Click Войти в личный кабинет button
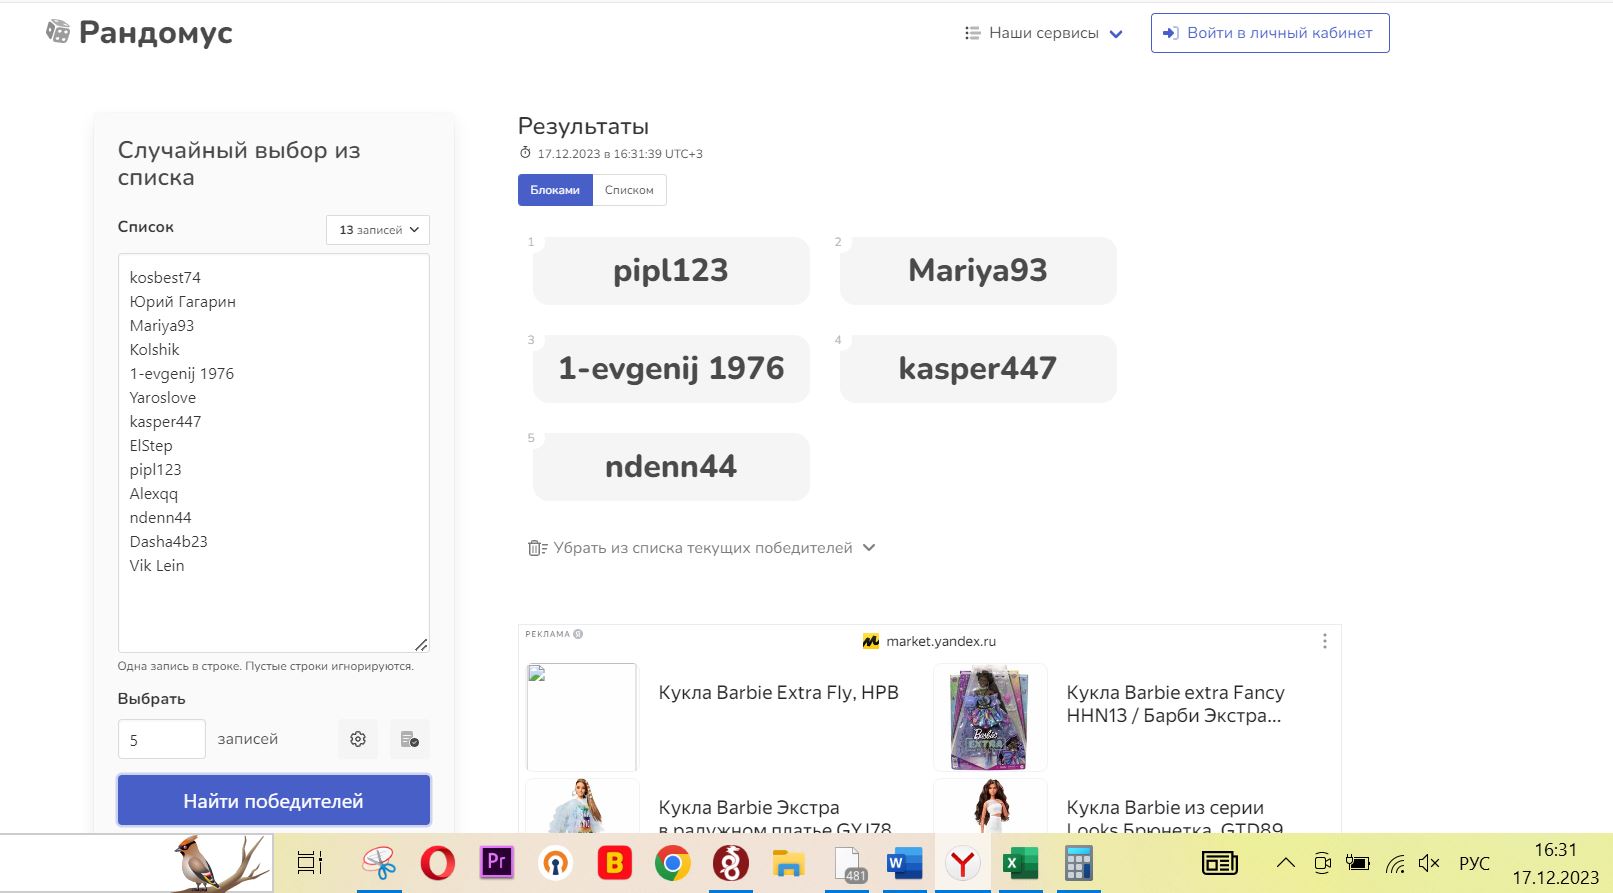Screen dimensions: 1613x893 click(1270, 33)
